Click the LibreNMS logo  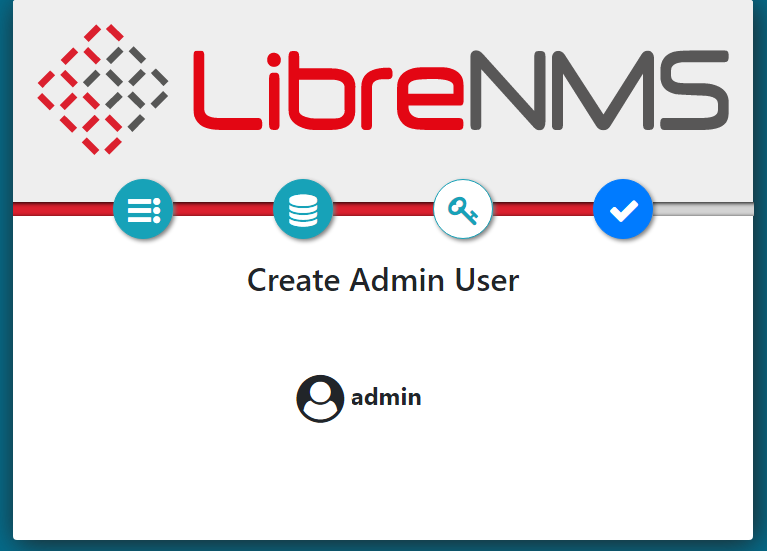[x=383, y=90]
